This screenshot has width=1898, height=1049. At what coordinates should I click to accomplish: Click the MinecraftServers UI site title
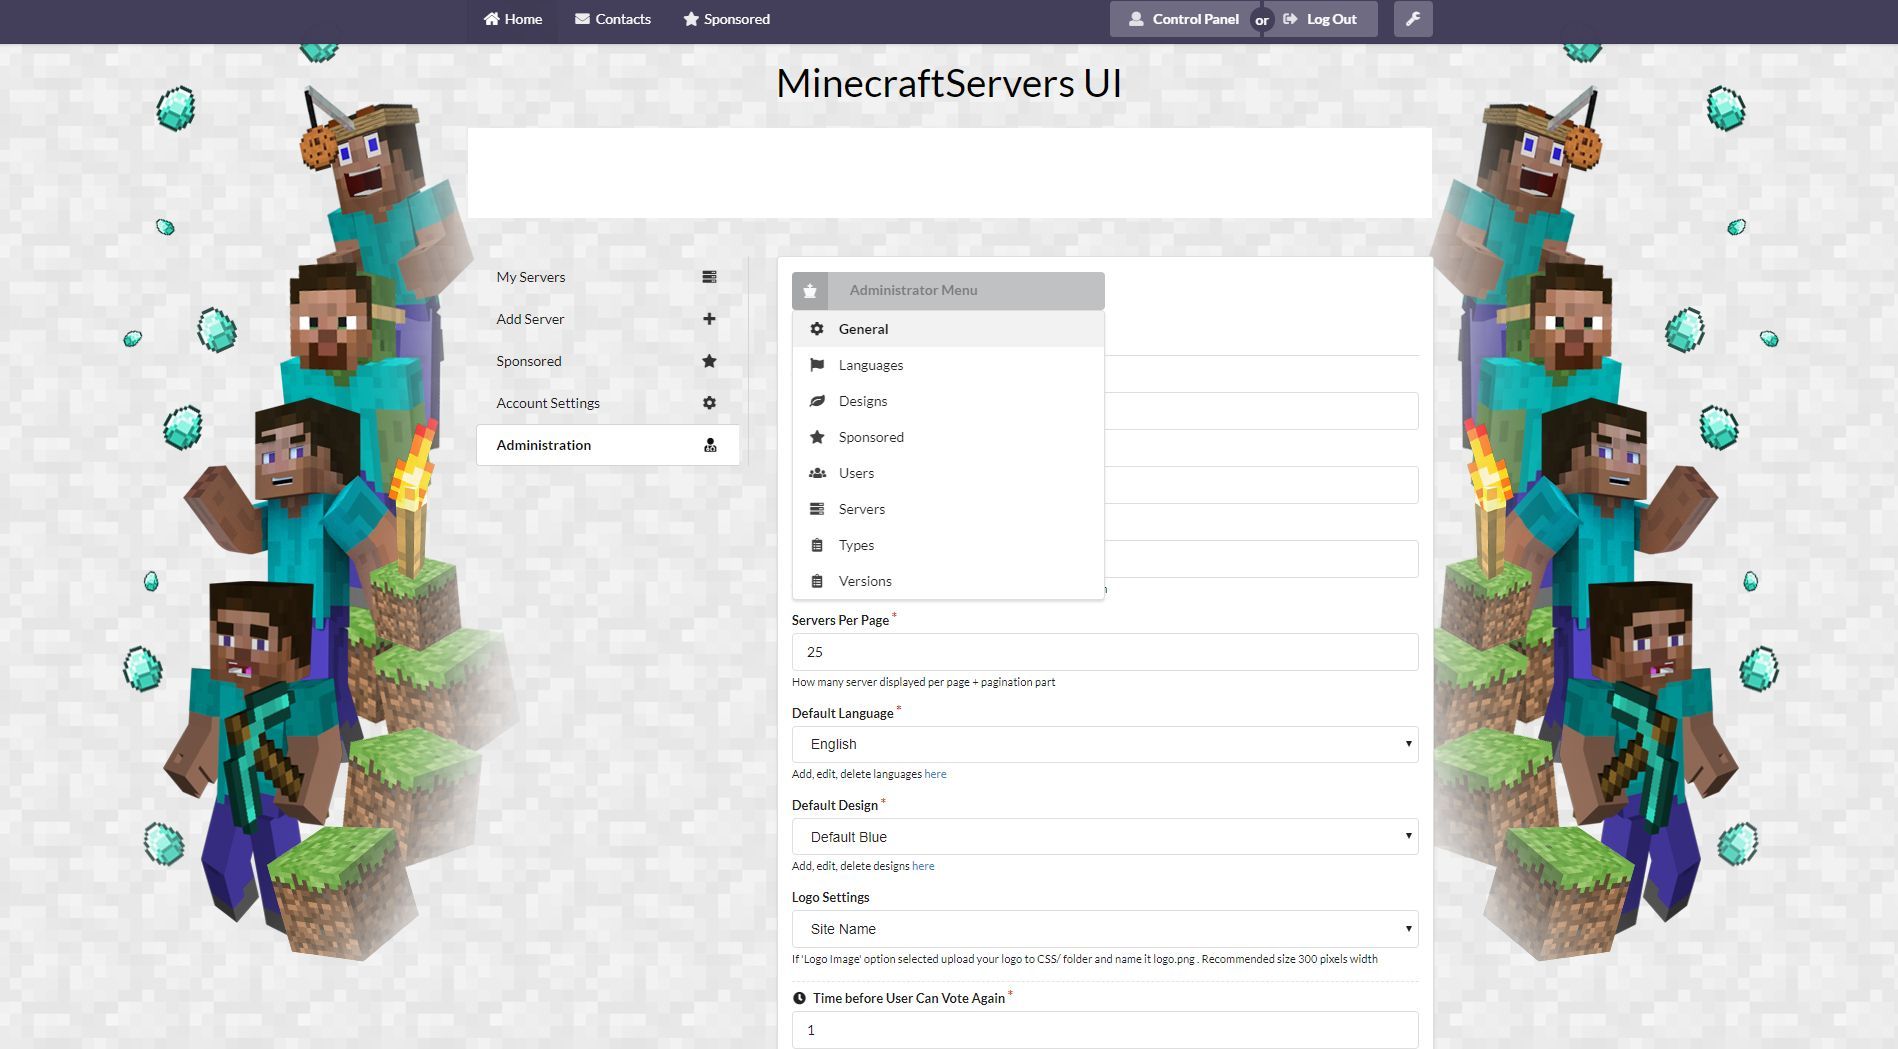point(949,83)
